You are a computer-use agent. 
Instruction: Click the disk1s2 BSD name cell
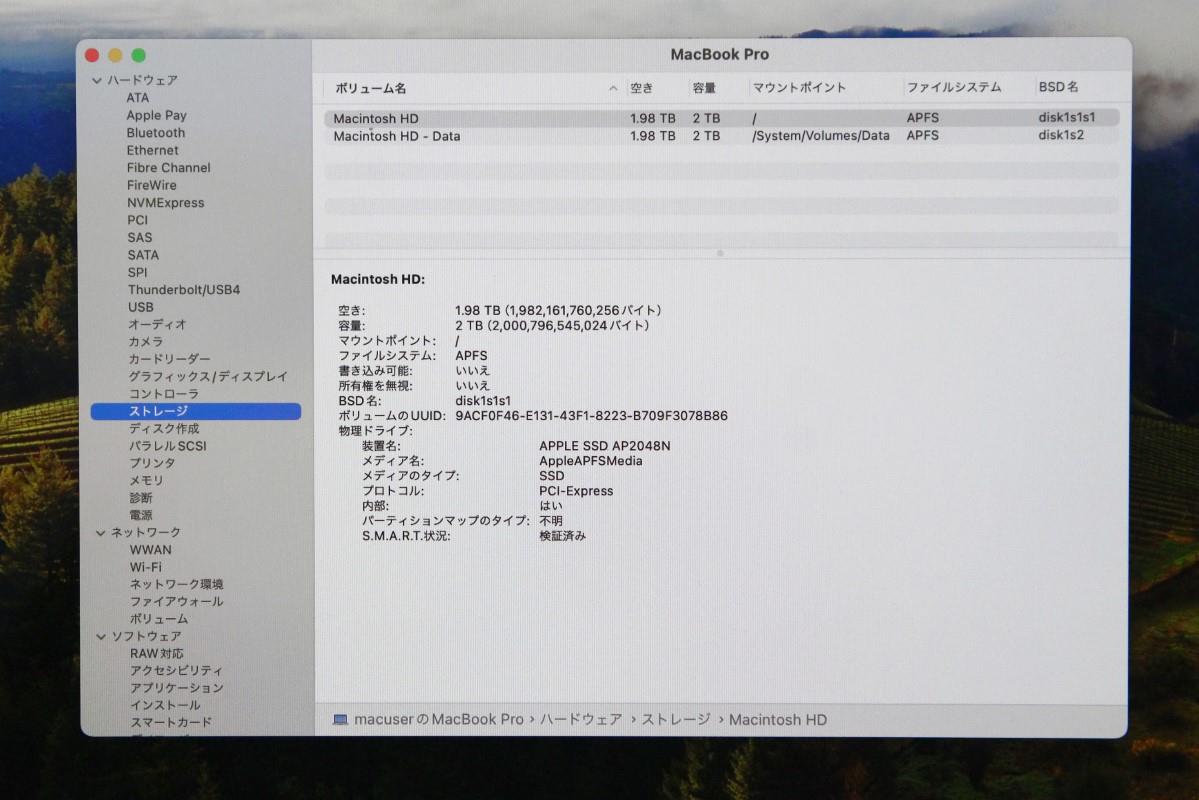point(1061,135)
